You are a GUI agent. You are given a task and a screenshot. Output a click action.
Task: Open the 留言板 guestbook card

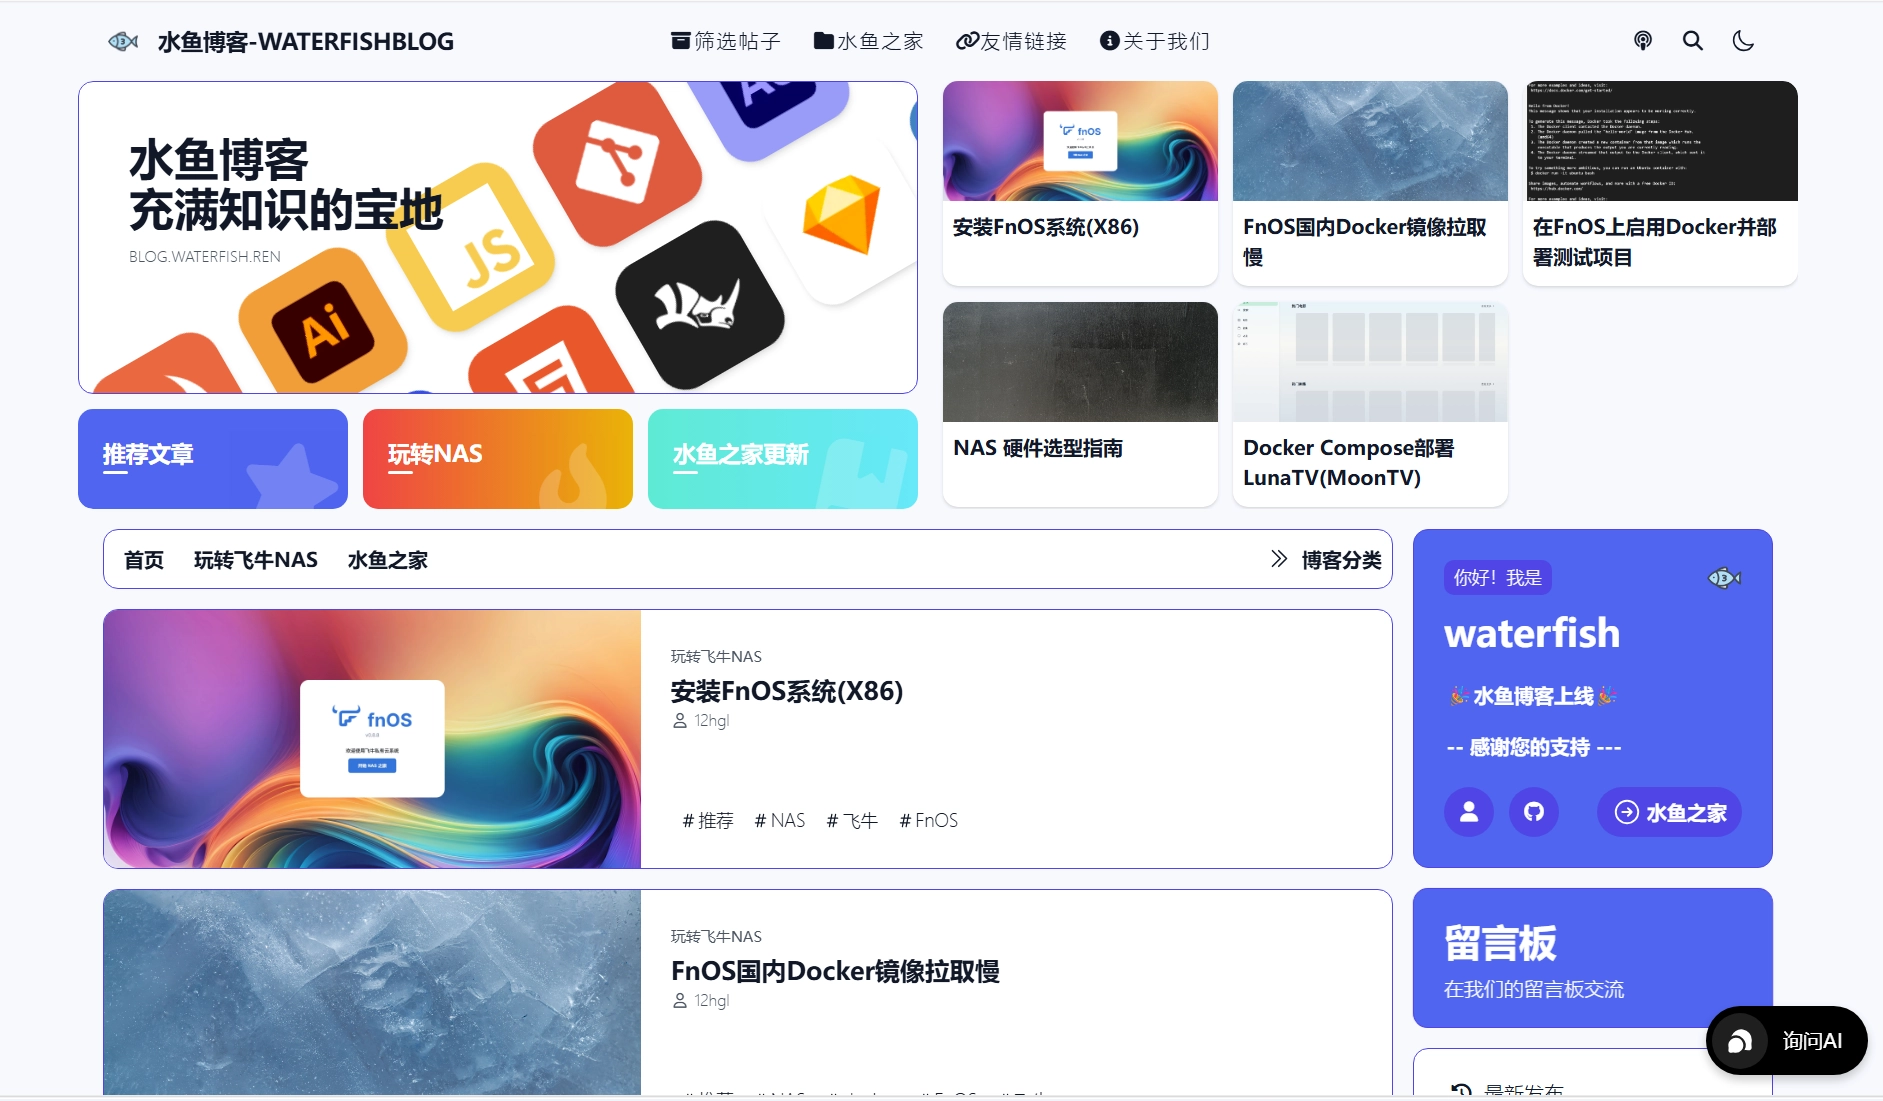tap(1593, 958)
